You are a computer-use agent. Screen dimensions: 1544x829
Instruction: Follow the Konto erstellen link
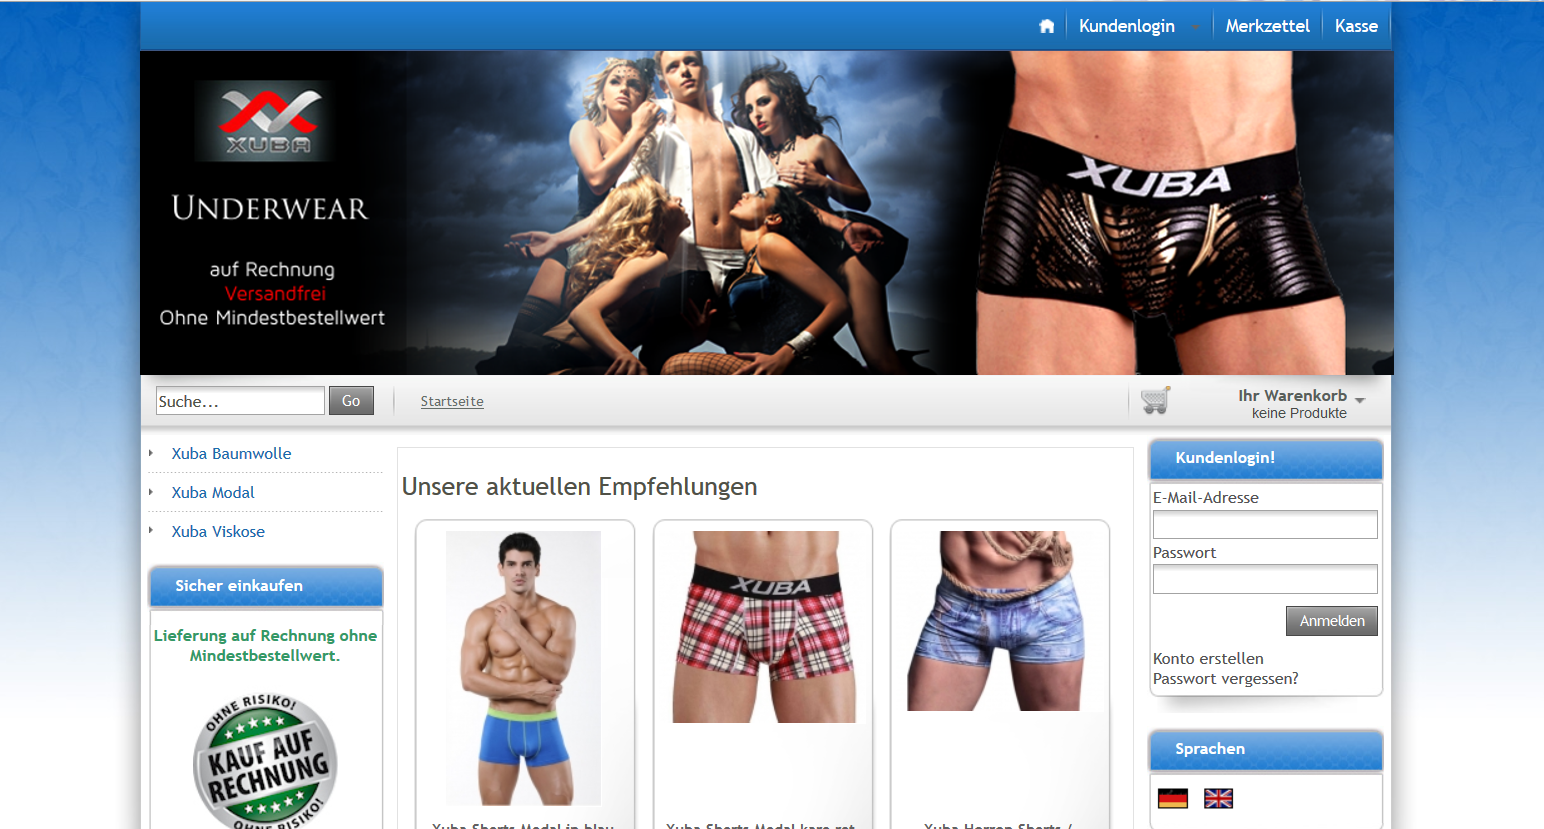(x=1208, y=658)
